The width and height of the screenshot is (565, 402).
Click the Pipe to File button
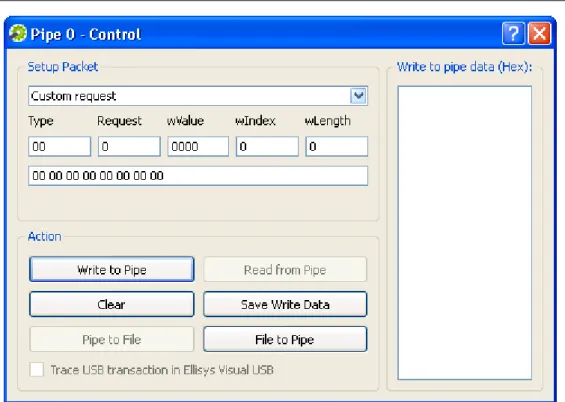coord(112,339)
